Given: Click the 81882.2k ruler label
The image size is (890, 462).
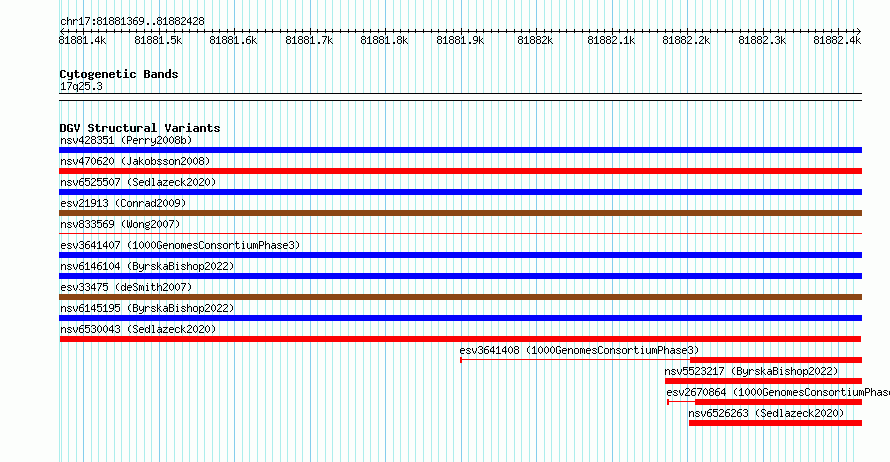Looking at the screenshot, I should point(686,40).
